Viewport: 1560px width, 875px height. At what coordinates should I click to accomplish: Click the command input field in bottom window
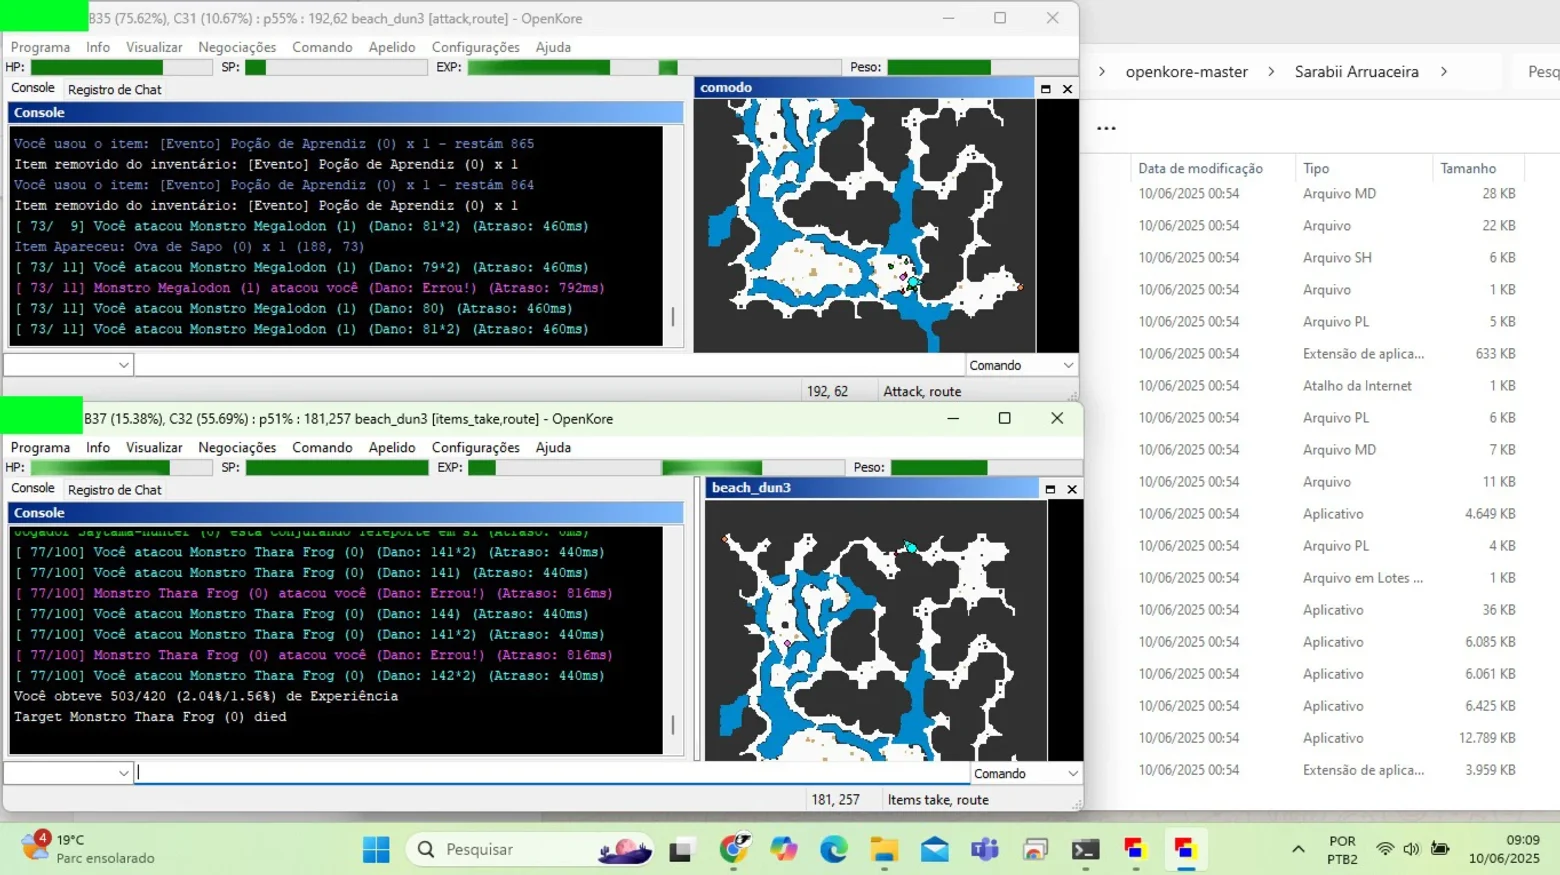[552, 773]
